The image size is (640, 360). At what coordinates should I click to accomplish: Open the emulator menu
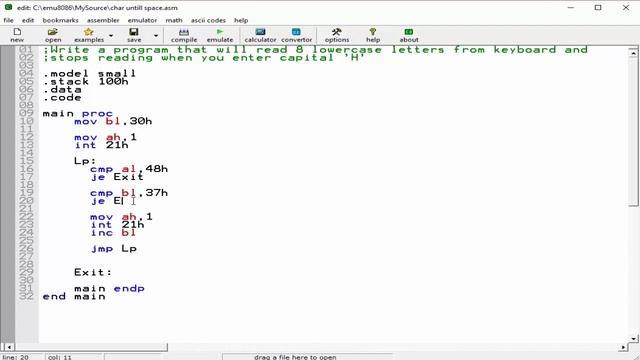coord(142,20)
